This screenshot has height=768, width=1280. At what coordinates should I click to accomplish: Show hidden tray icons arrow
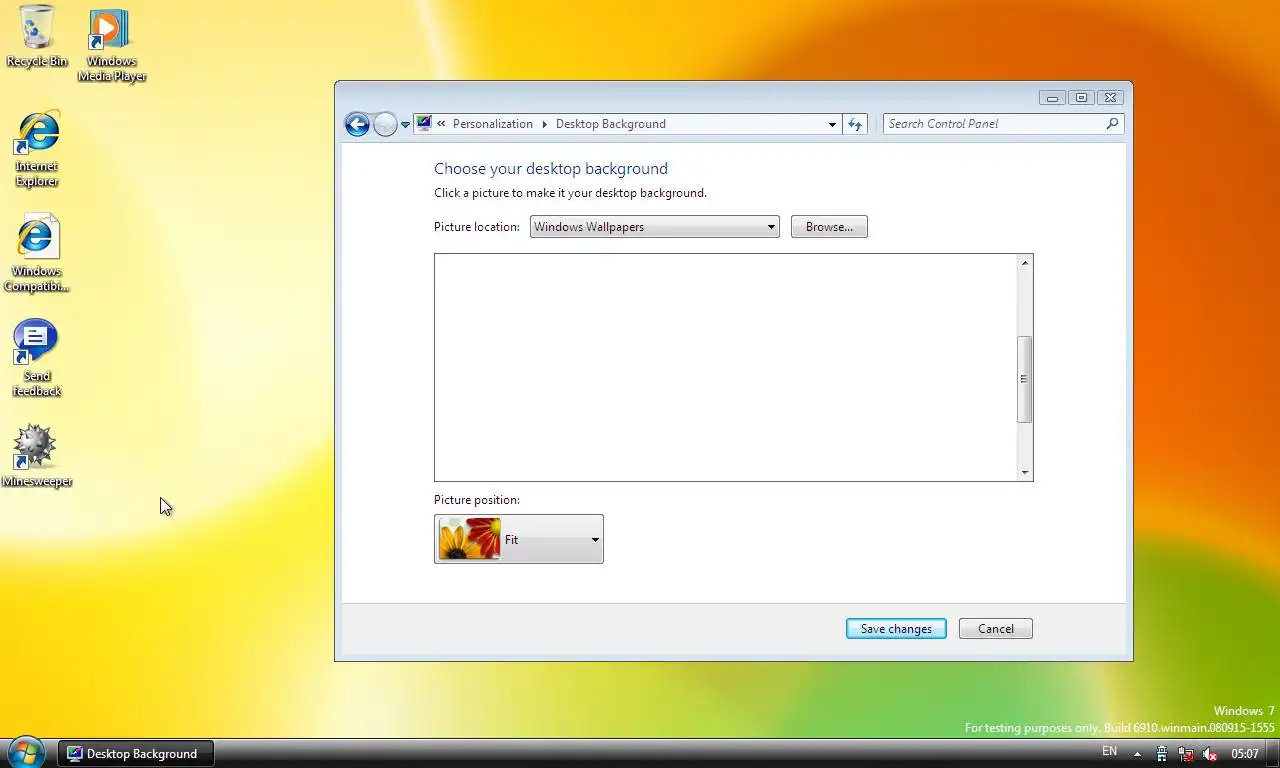(1137, 754)
